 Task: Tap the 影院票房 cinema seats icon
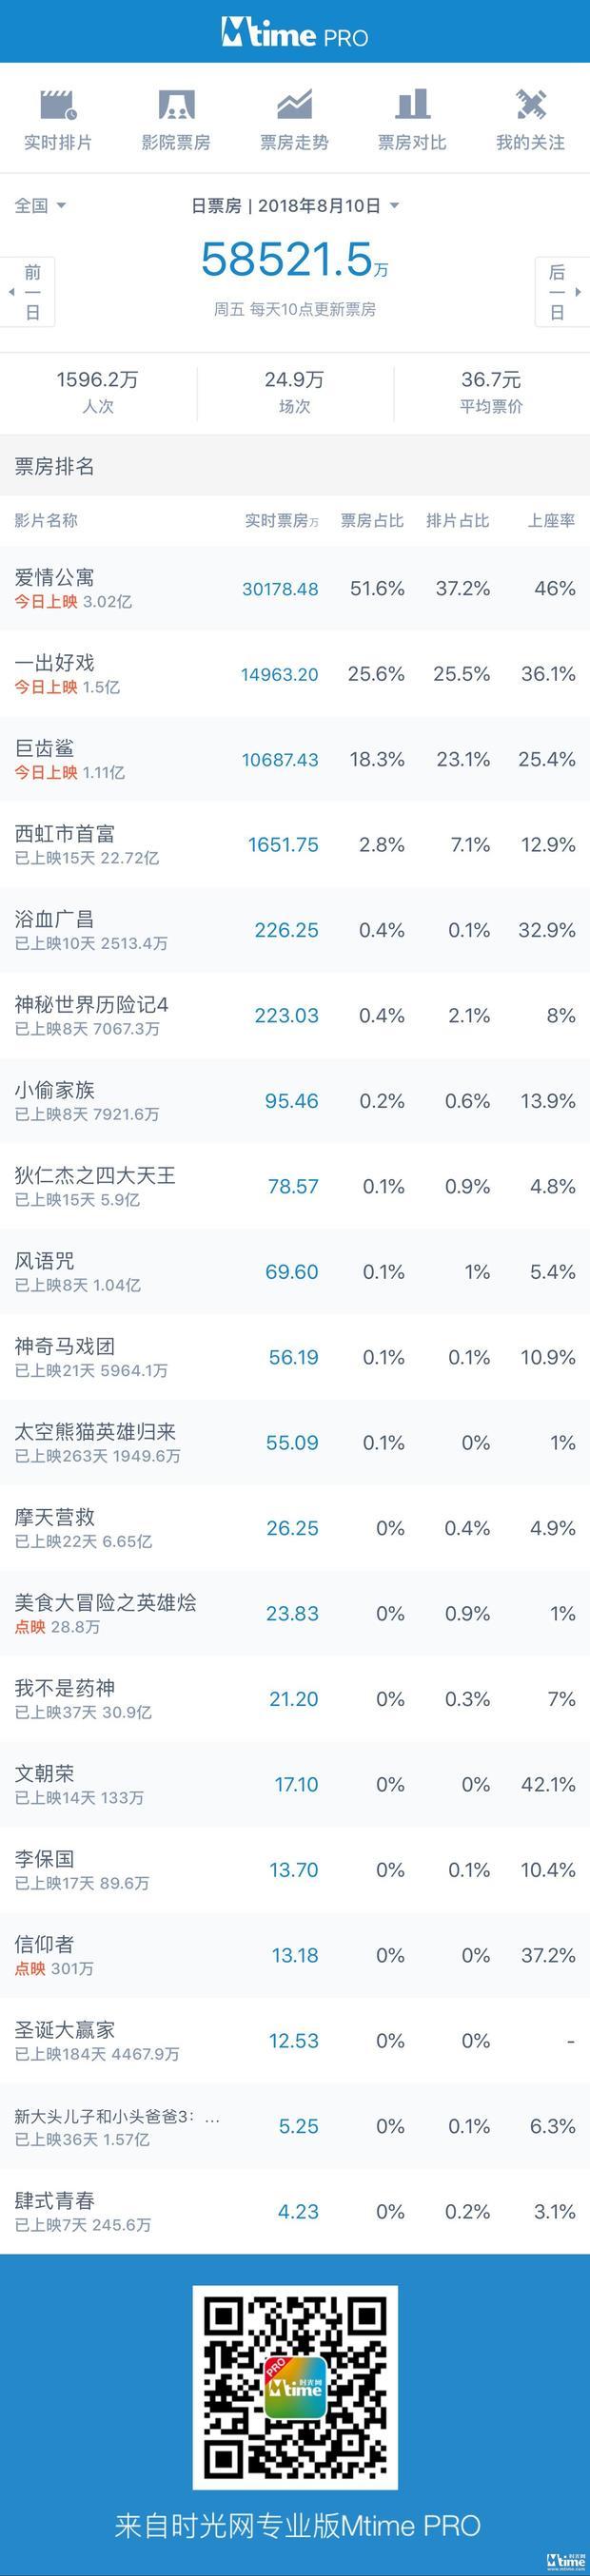coord(176,104)
